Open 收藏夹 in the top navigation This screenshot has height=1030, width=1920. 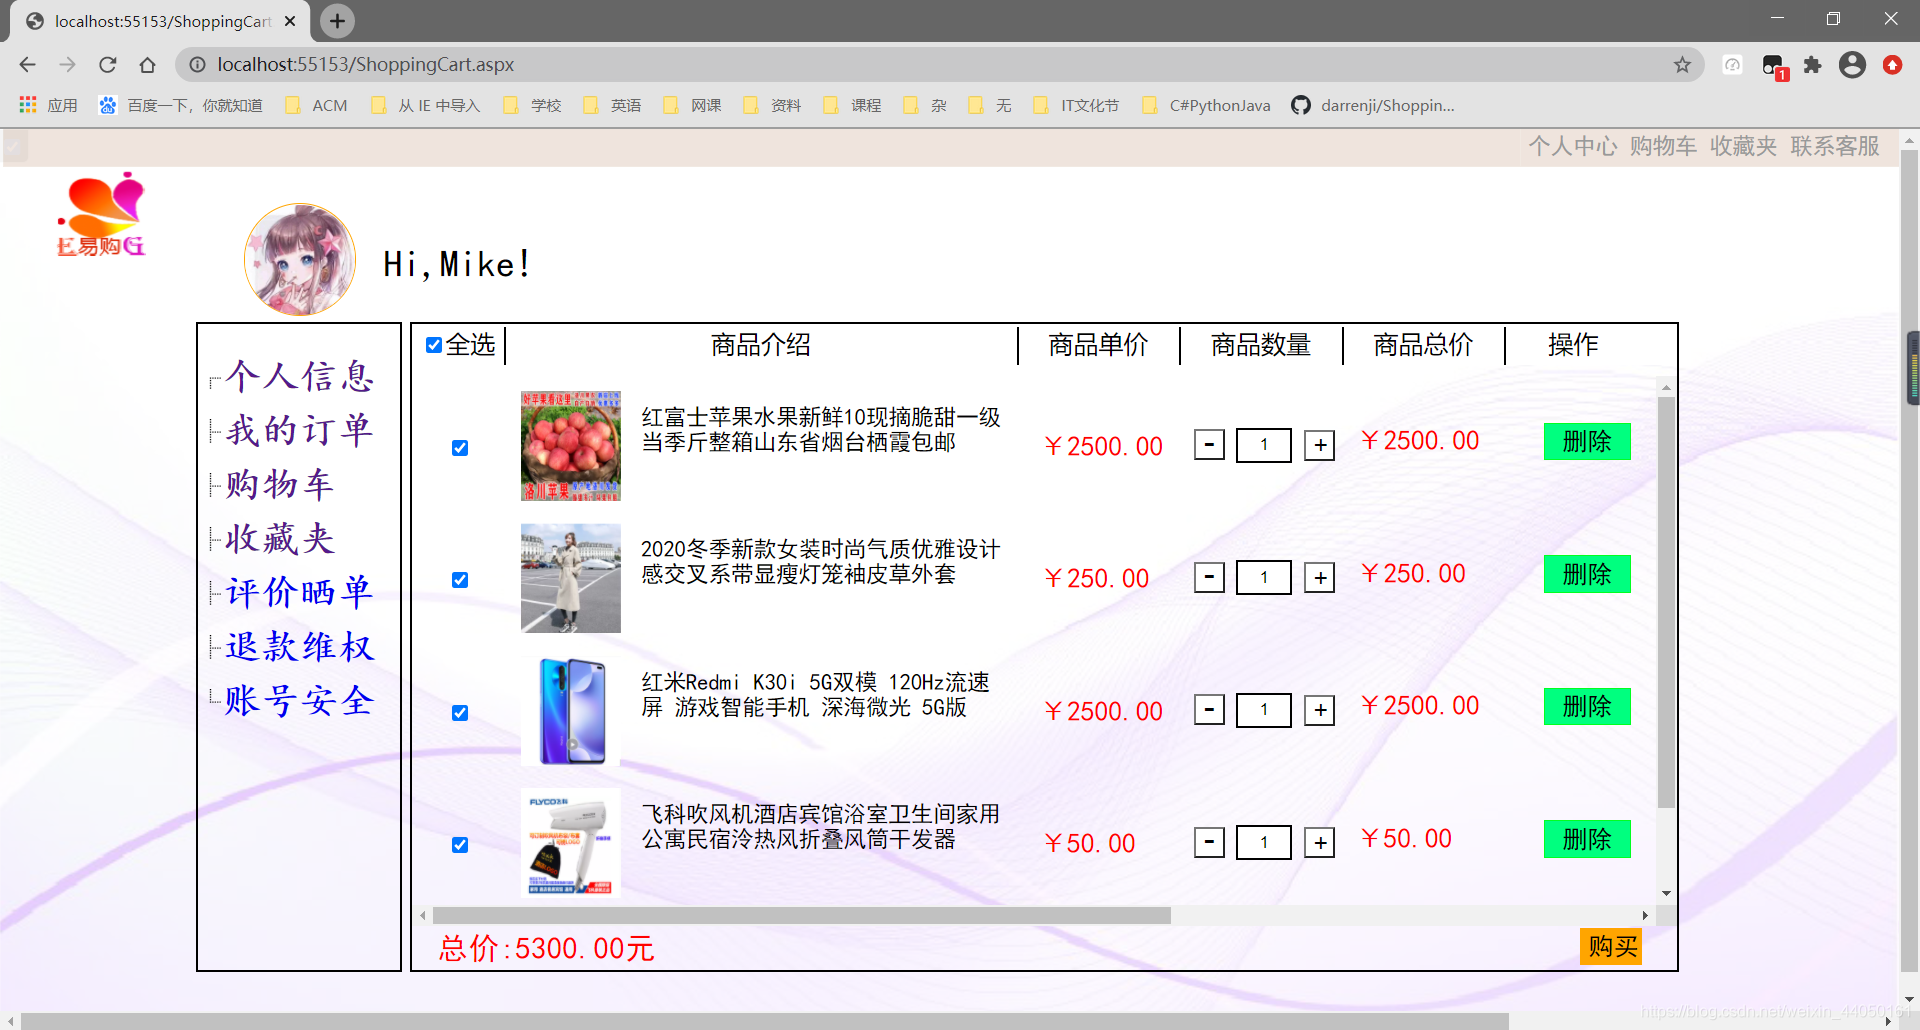click(1743, 146)
